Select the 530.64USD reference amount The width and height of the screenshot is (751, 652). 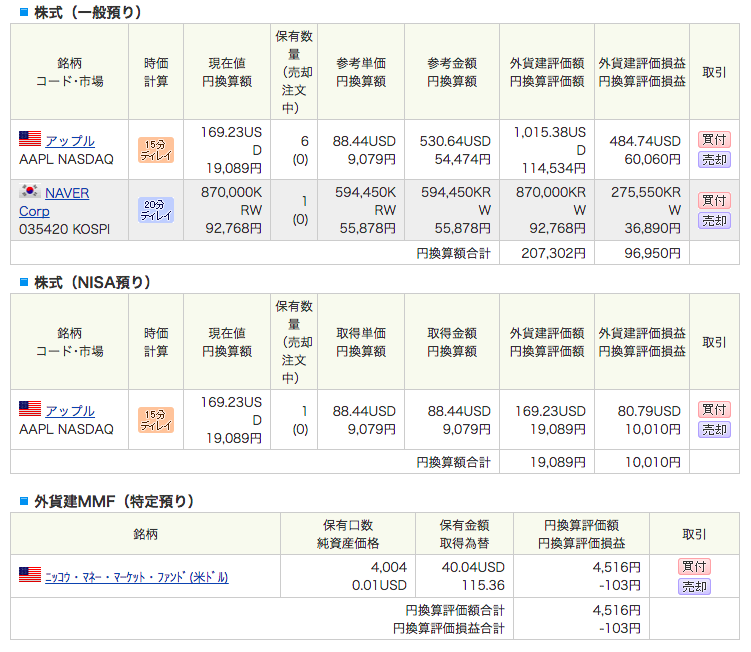coord(455,141)
